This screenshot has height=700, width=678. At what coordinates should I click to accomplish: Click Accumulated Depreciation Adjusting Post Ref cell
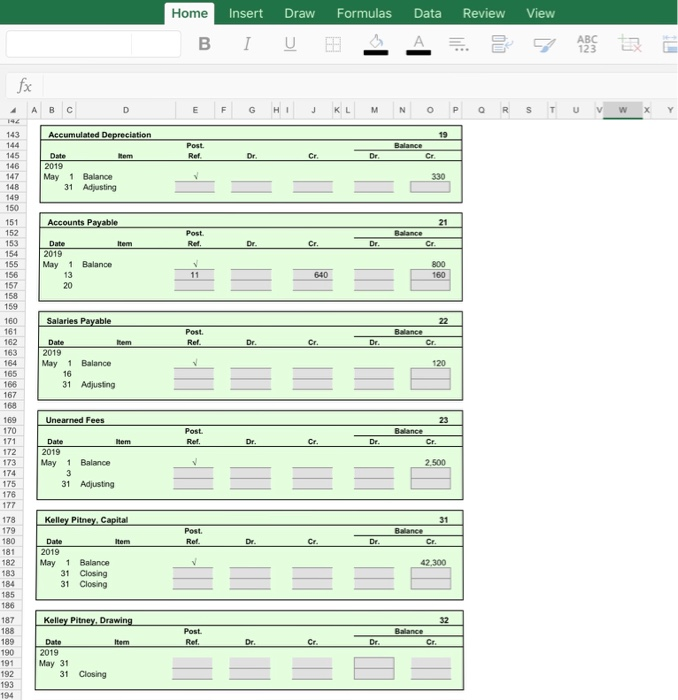click(x=195, y=187)
